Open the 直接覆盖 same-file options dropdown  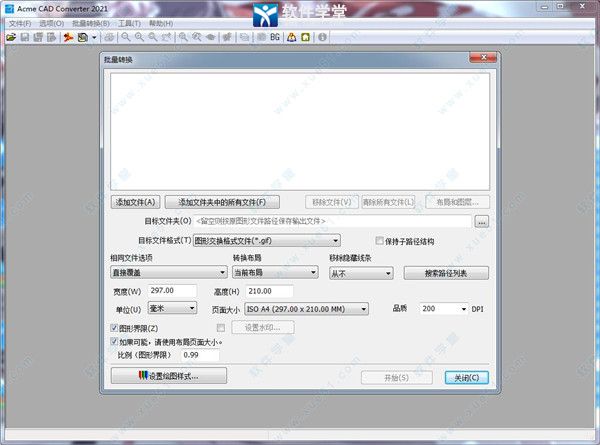point(169,272)
